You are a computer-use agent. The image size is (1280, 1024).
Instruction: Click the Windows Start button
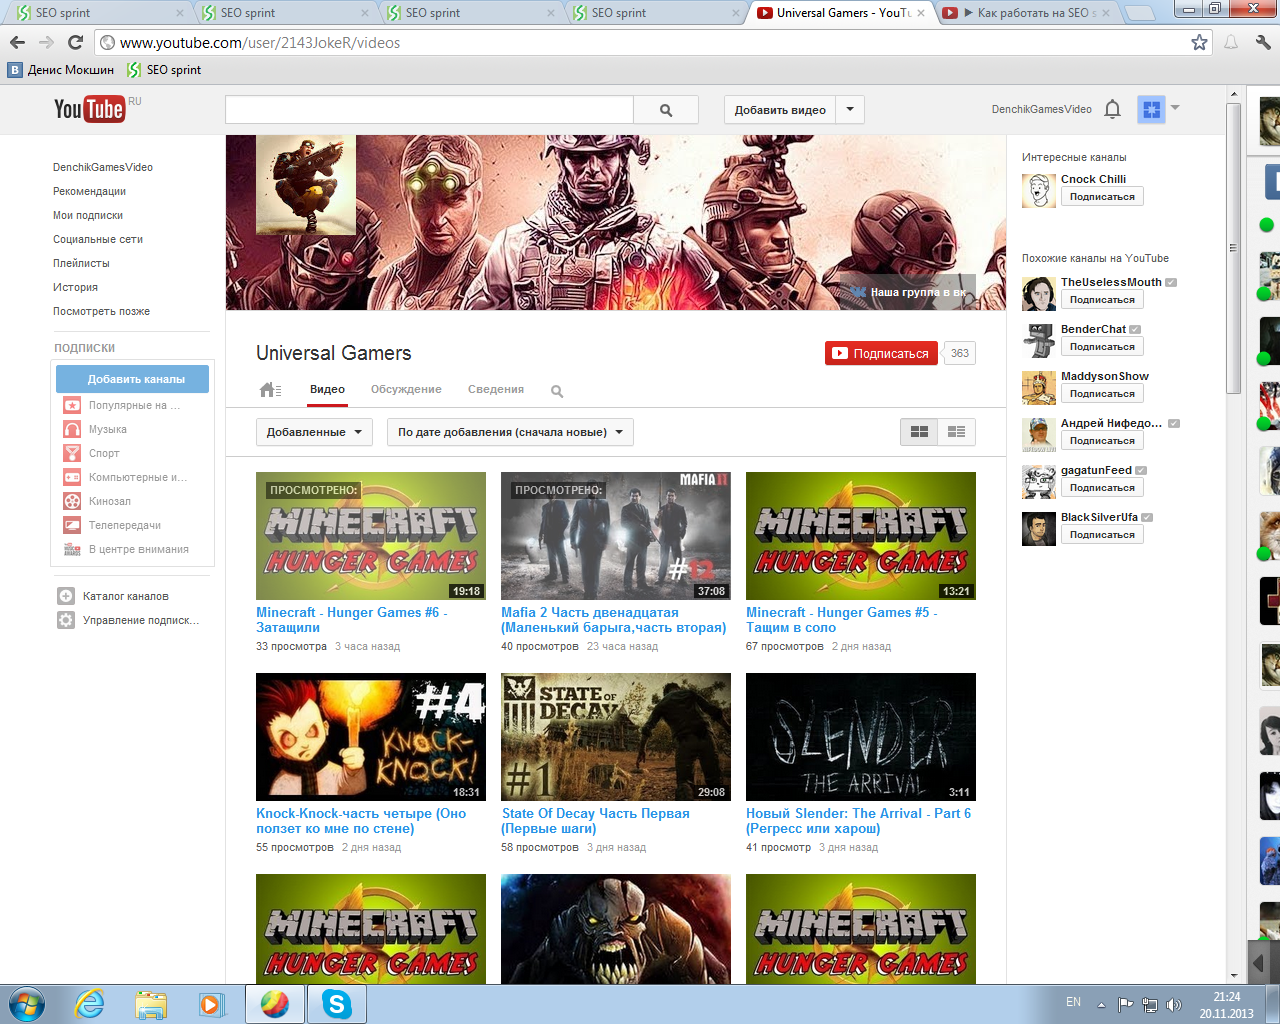coord(27,1004)
